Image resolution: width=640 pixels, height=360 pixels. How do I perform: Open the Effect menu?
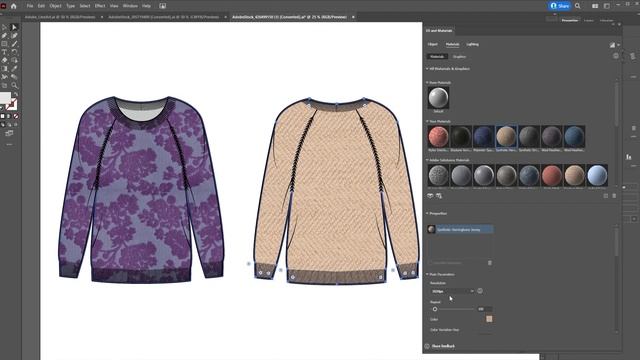pos(100,6)
